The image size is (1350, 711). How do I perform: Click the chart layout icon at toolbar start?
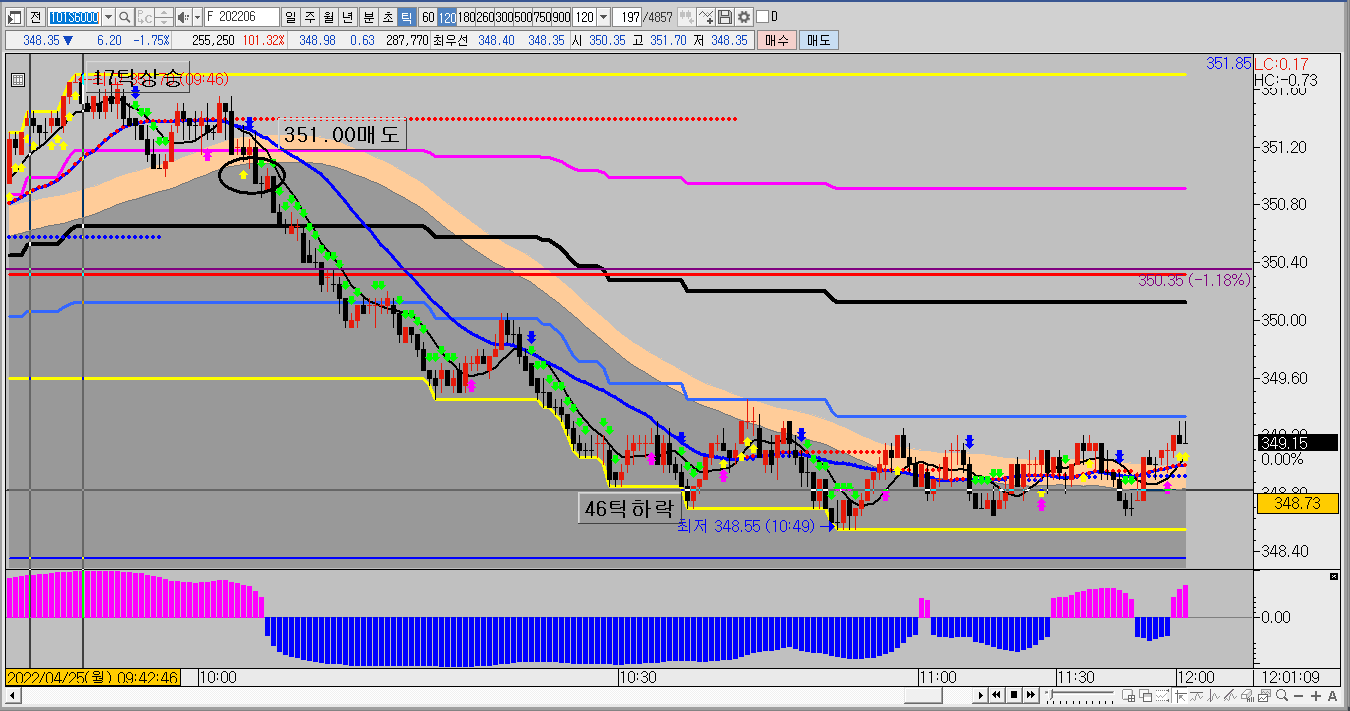tap(14, 17)
